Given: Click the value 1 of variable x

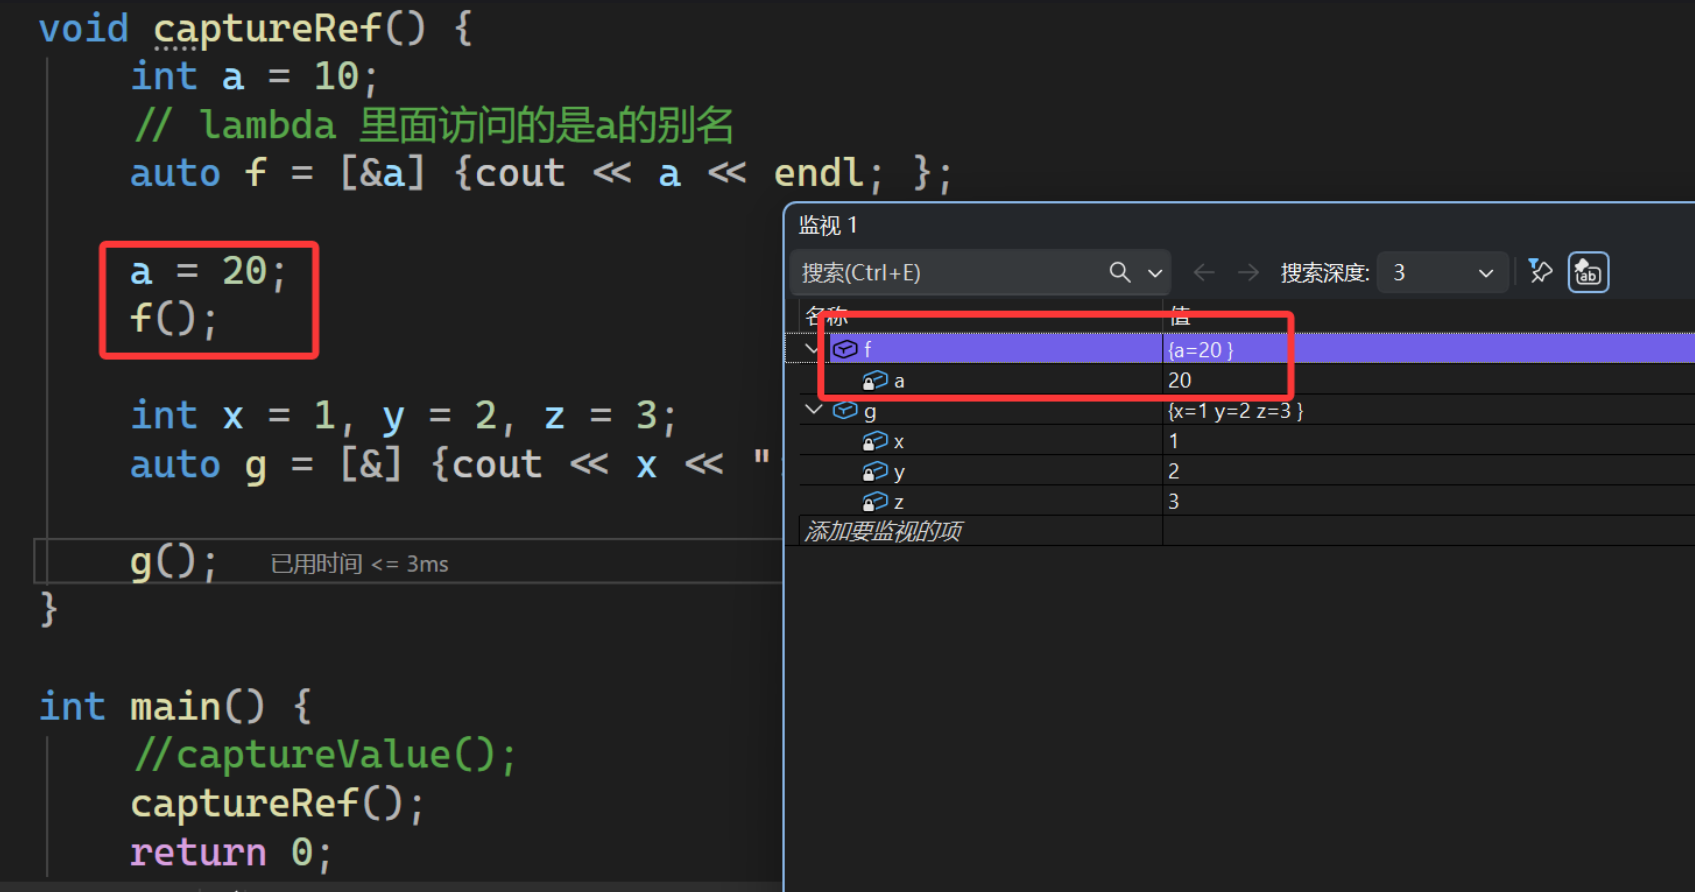Looking at the screenshot, I should click(1174, 441).
